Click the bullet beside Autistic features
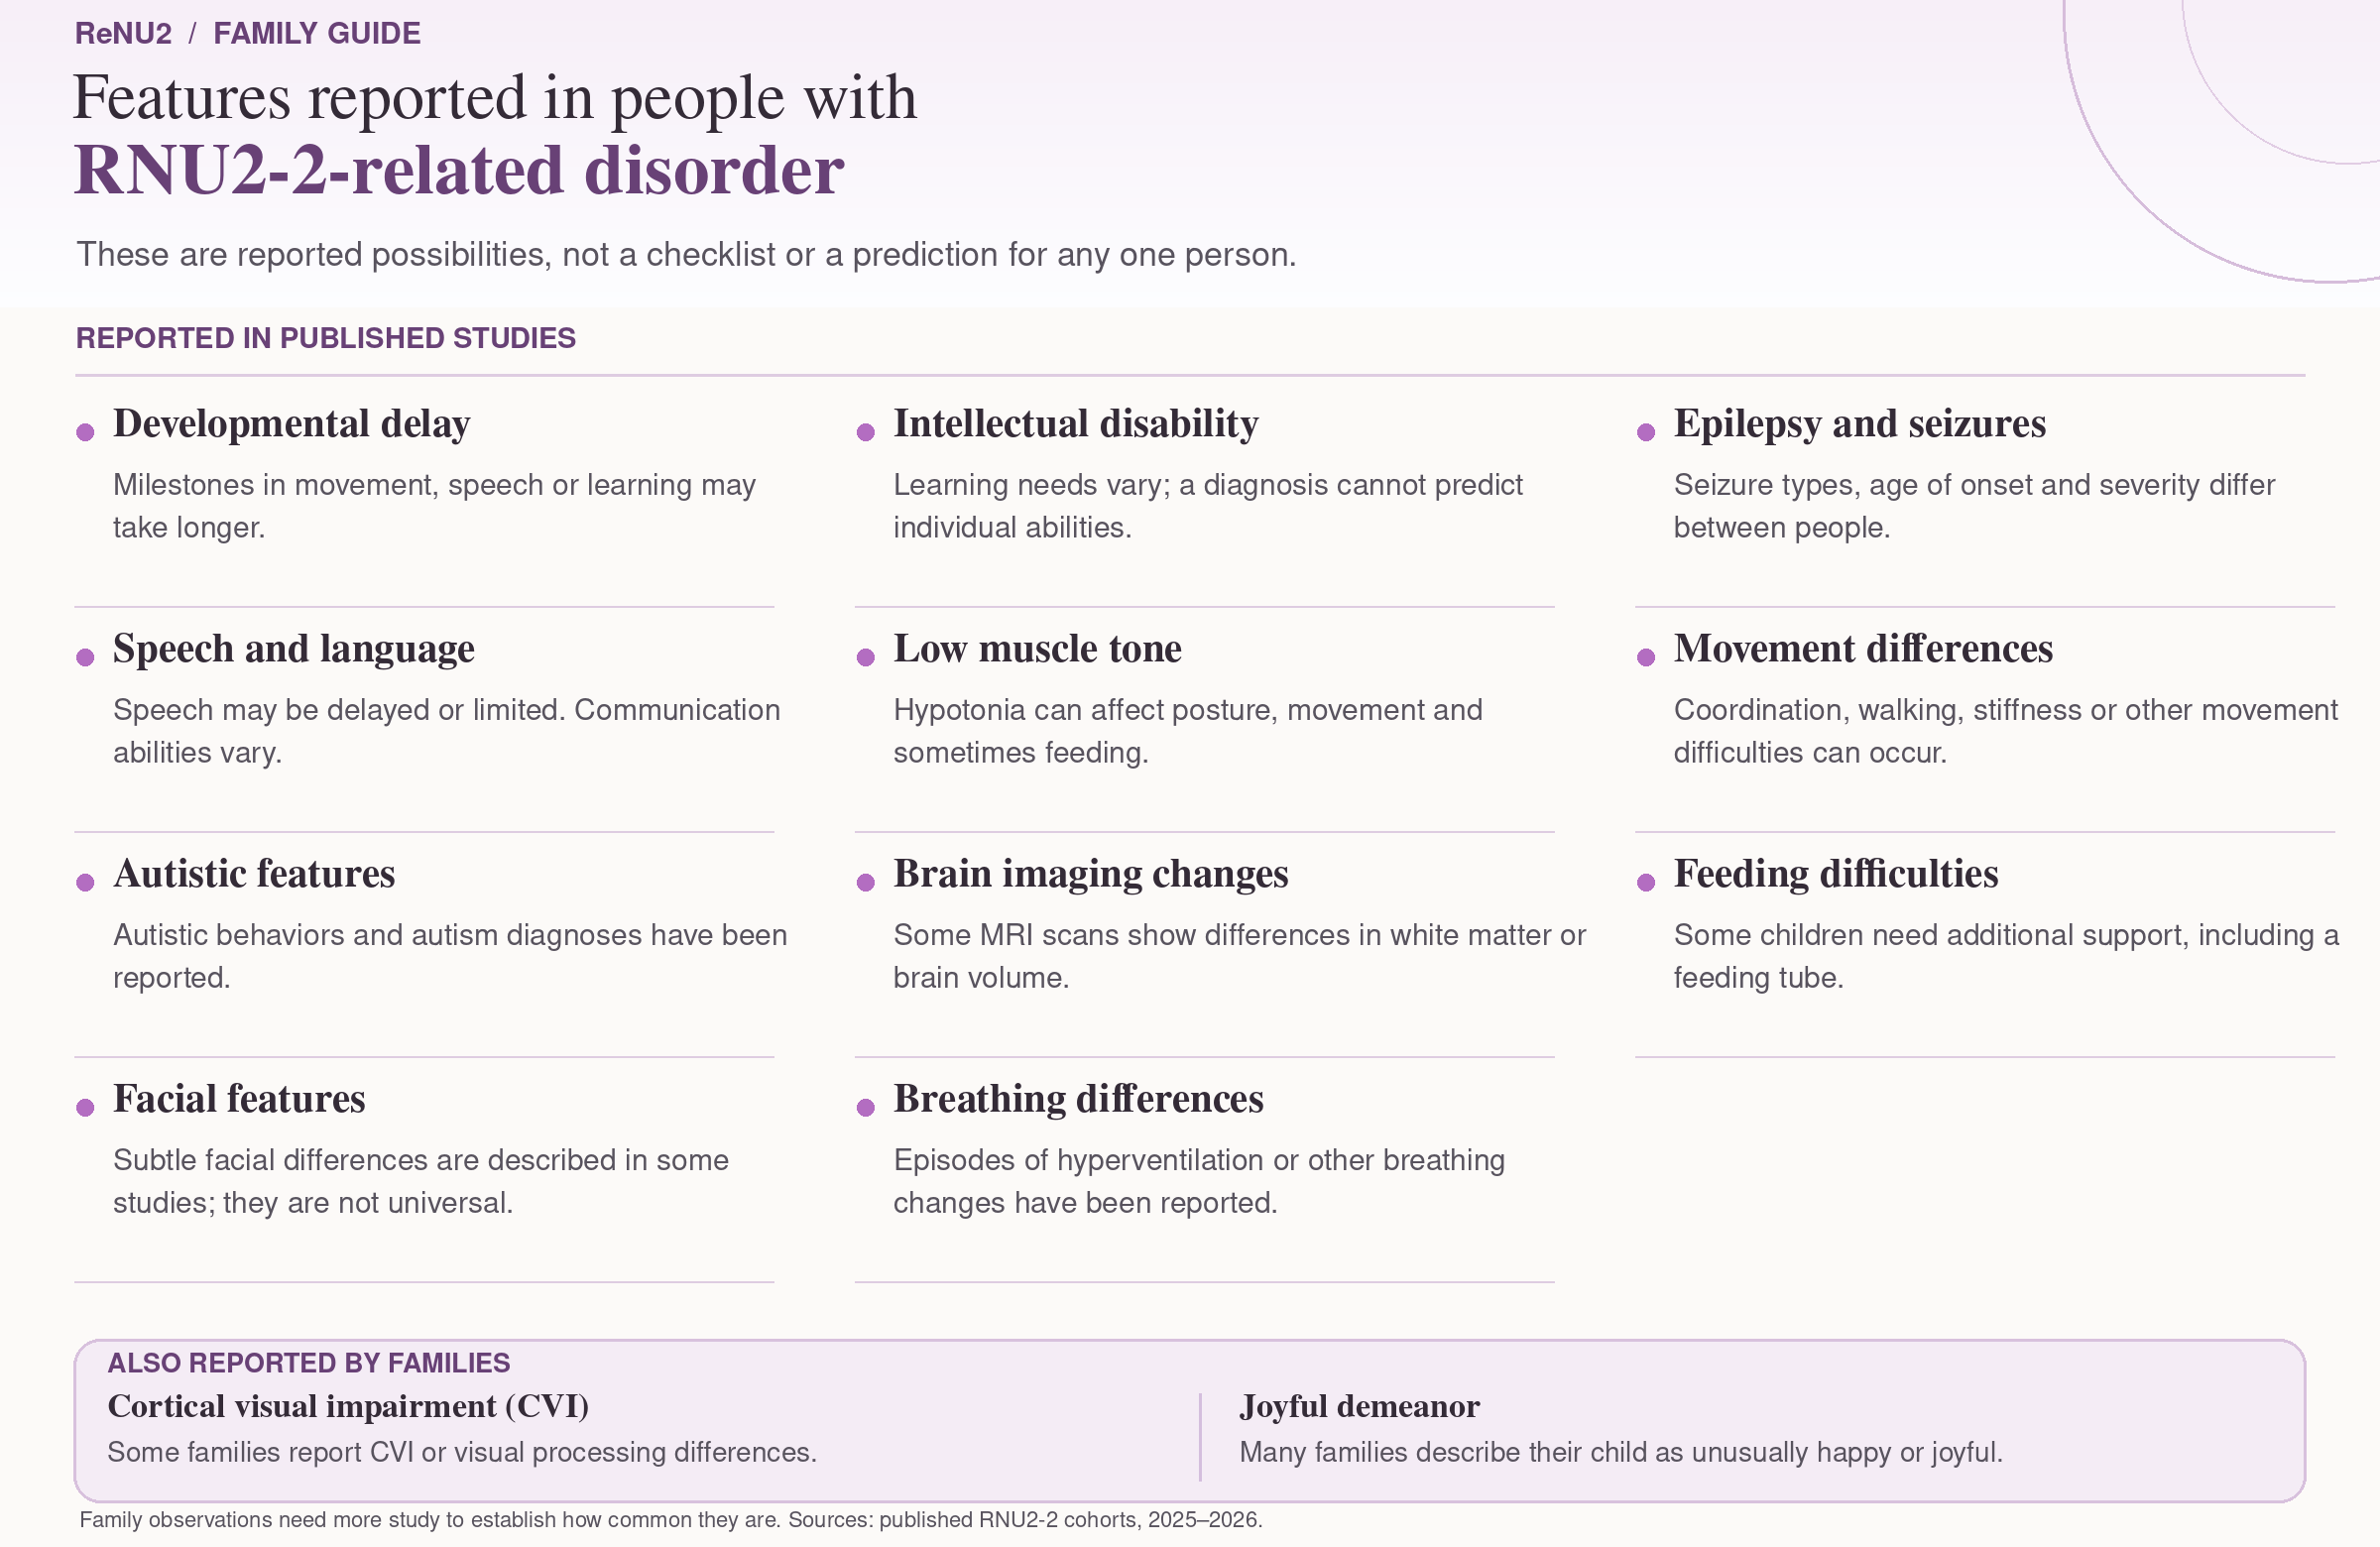 click(x=85, y=882)
